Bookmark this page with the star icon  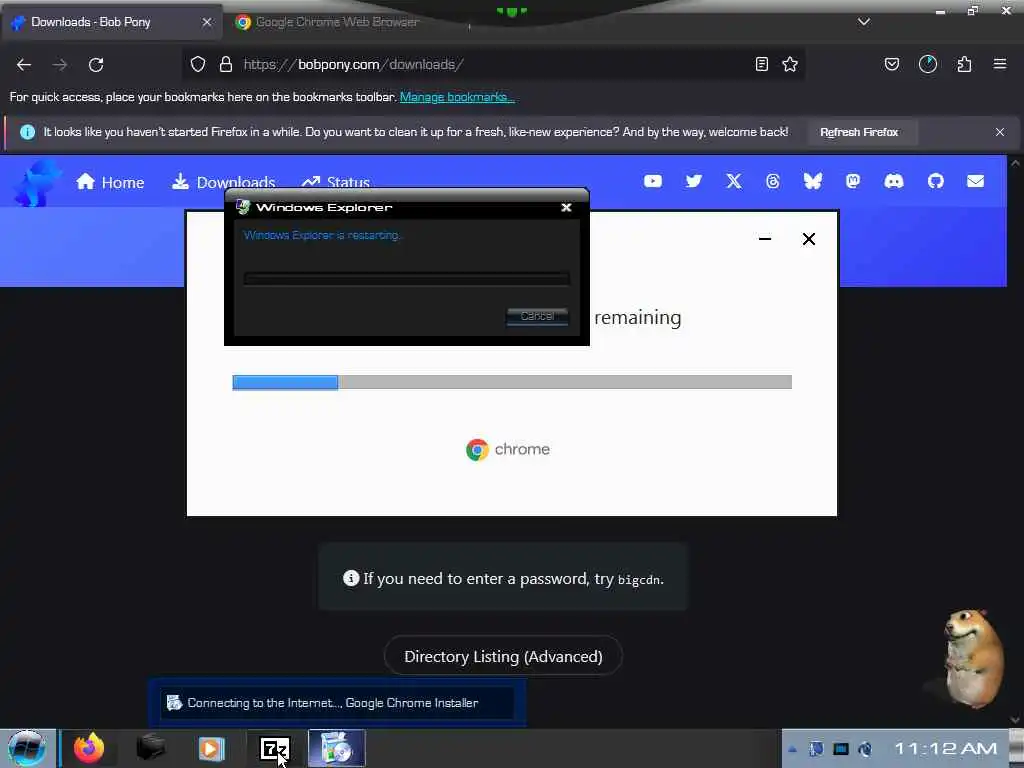[790, 64]
